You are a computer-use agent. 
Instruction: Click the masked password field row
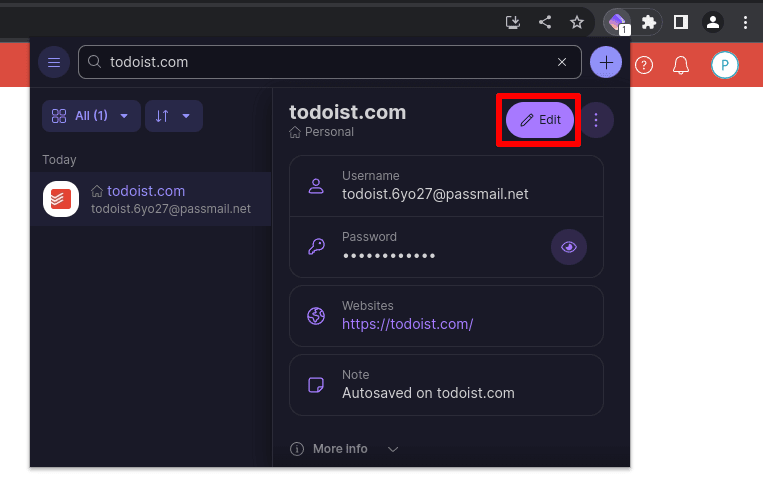point(420,247)
